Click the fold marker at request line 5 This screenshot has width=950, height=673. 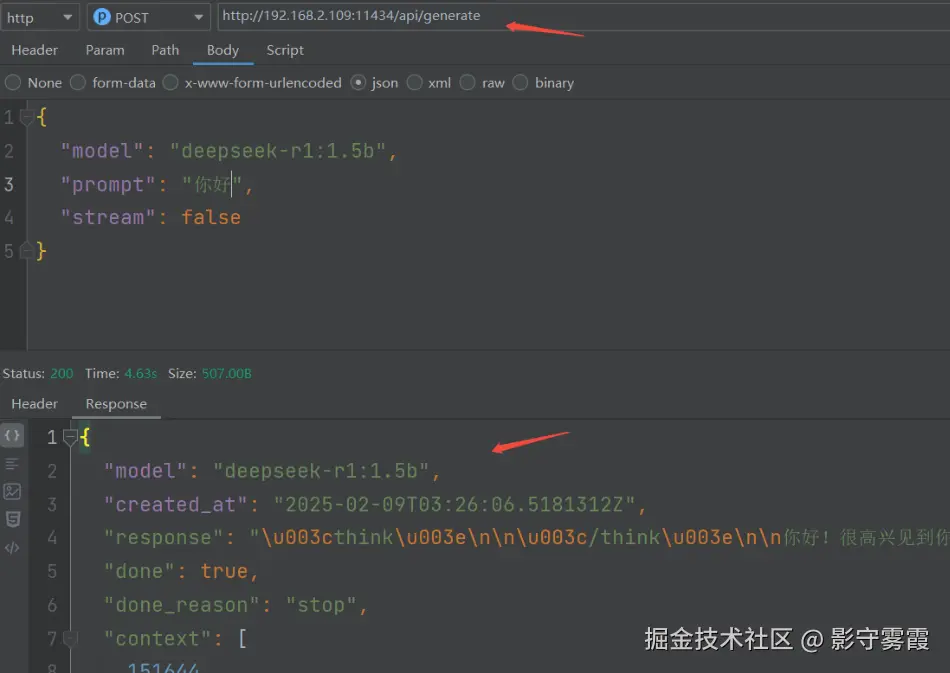(26, 250)
